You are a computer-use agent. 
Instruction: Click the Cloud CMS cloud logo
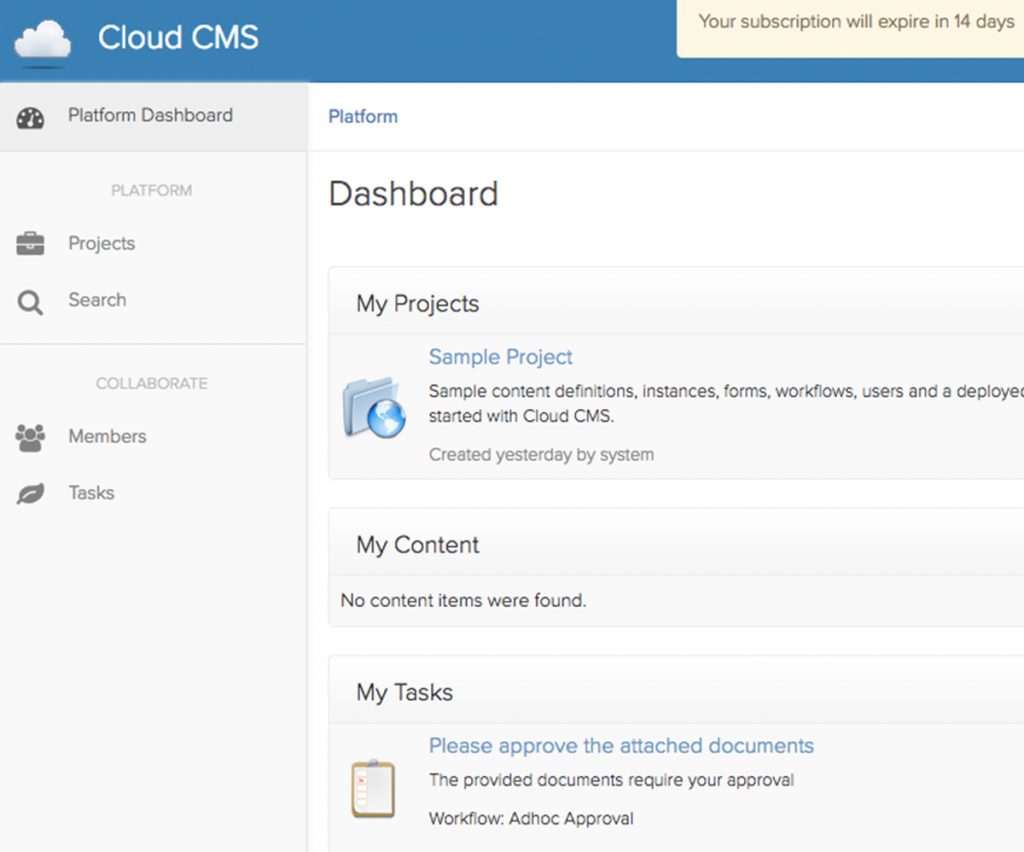point(42,38)
